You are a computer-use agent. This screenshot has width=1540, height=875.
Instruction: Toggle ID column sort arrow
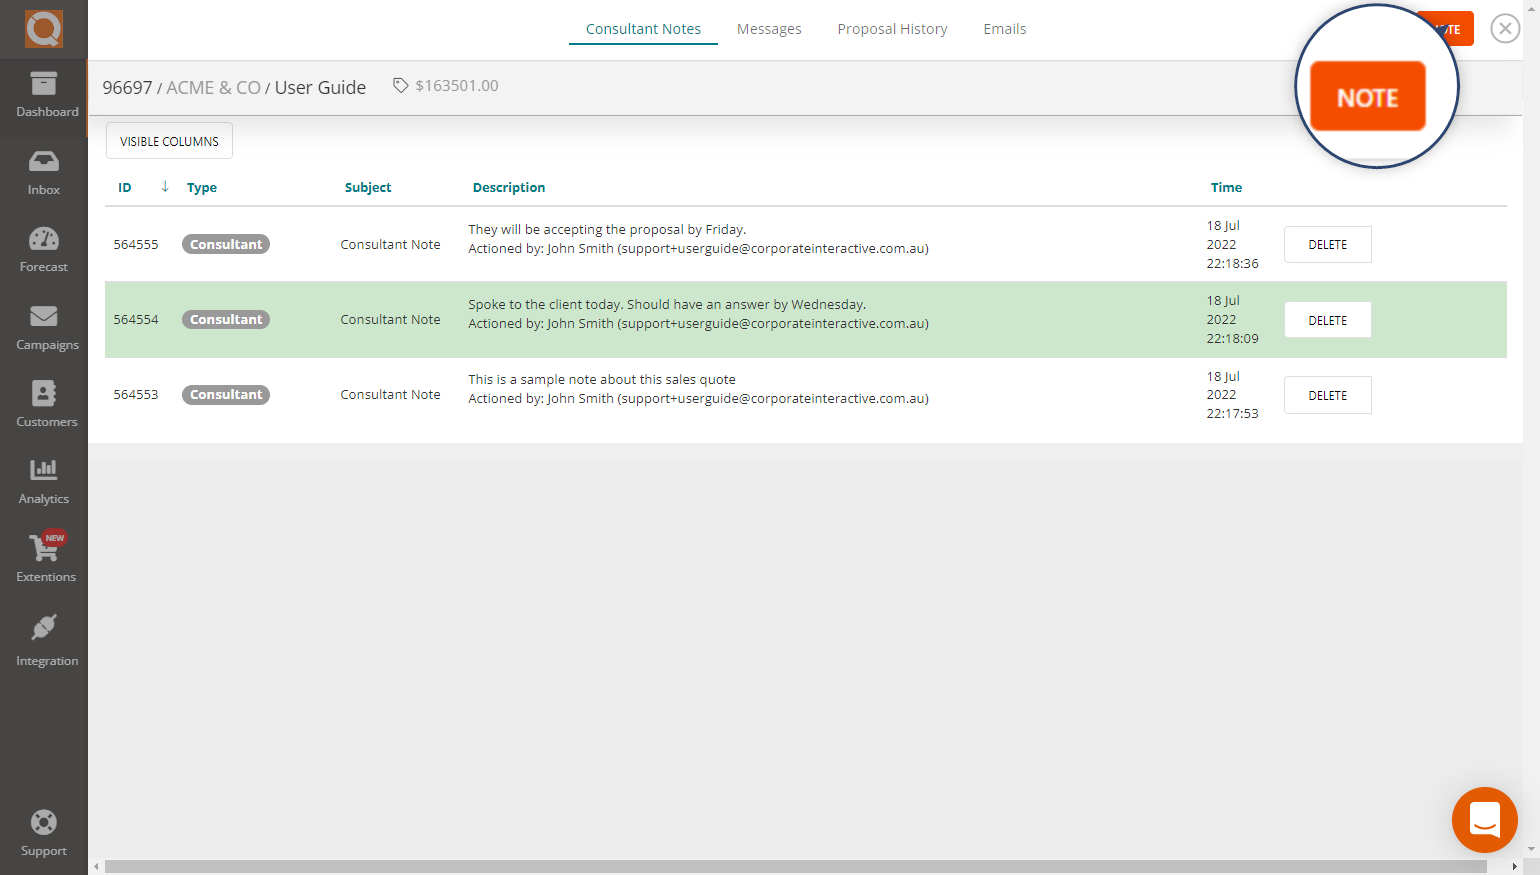[165, 187]
